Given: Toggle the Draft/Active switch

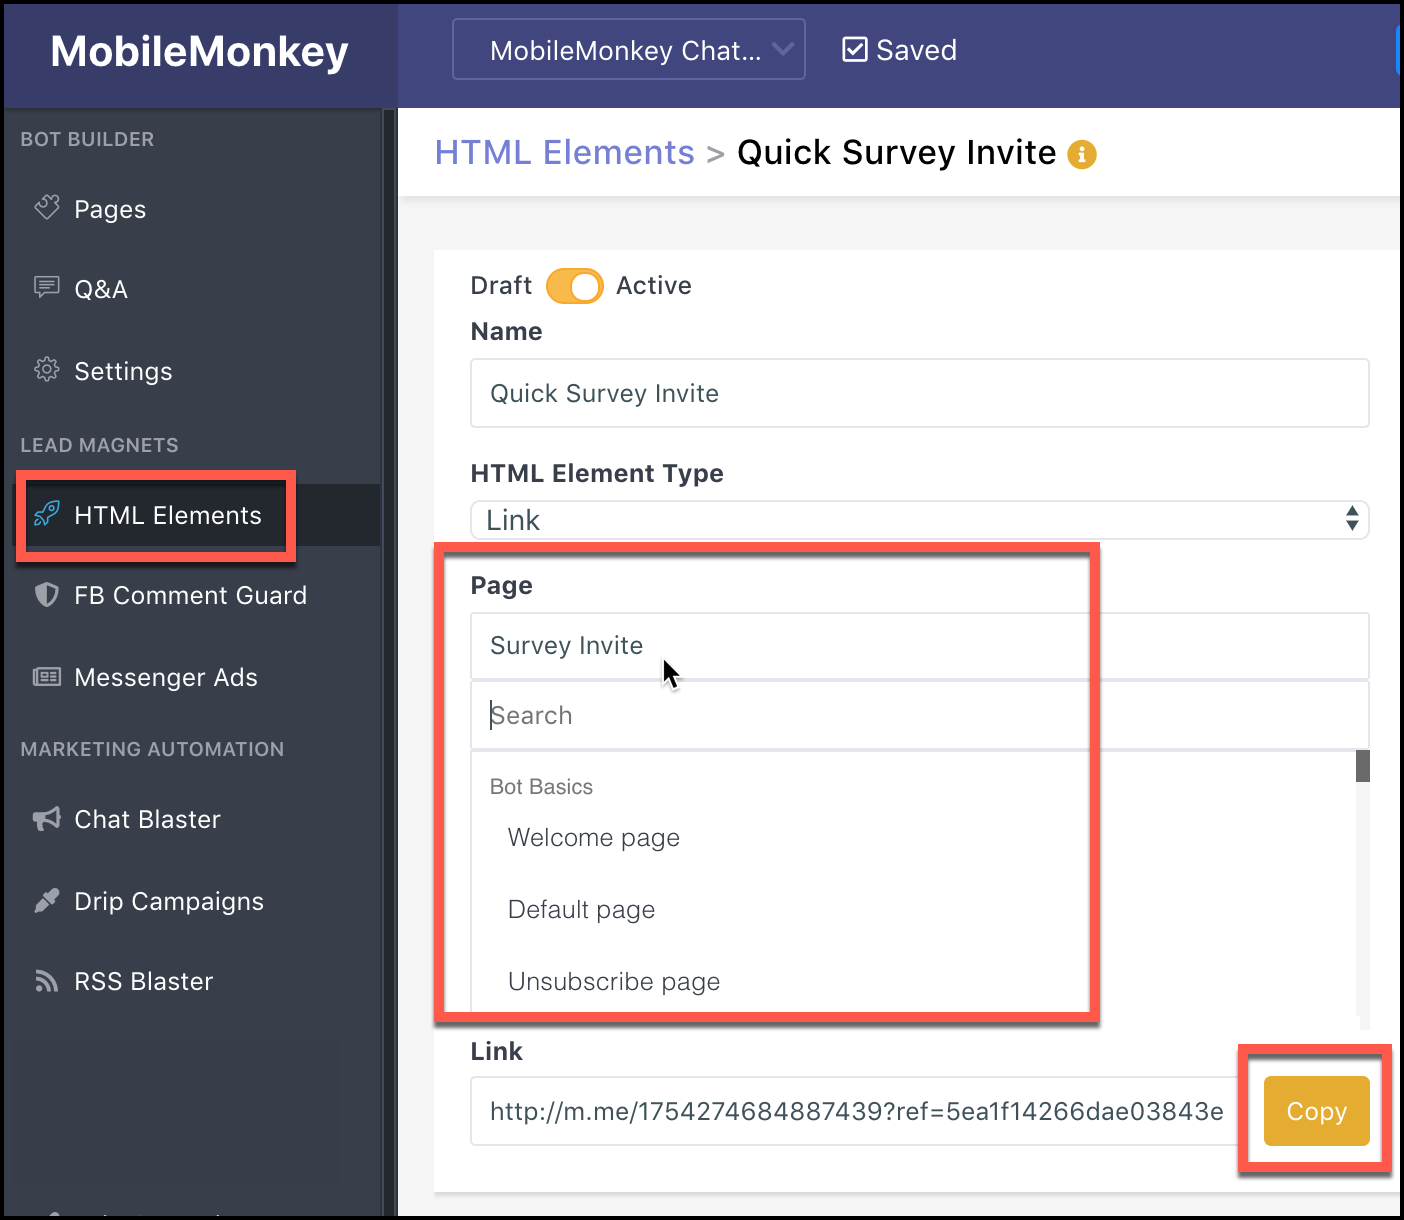Looking at the screenshot, I should coord(575,286).
